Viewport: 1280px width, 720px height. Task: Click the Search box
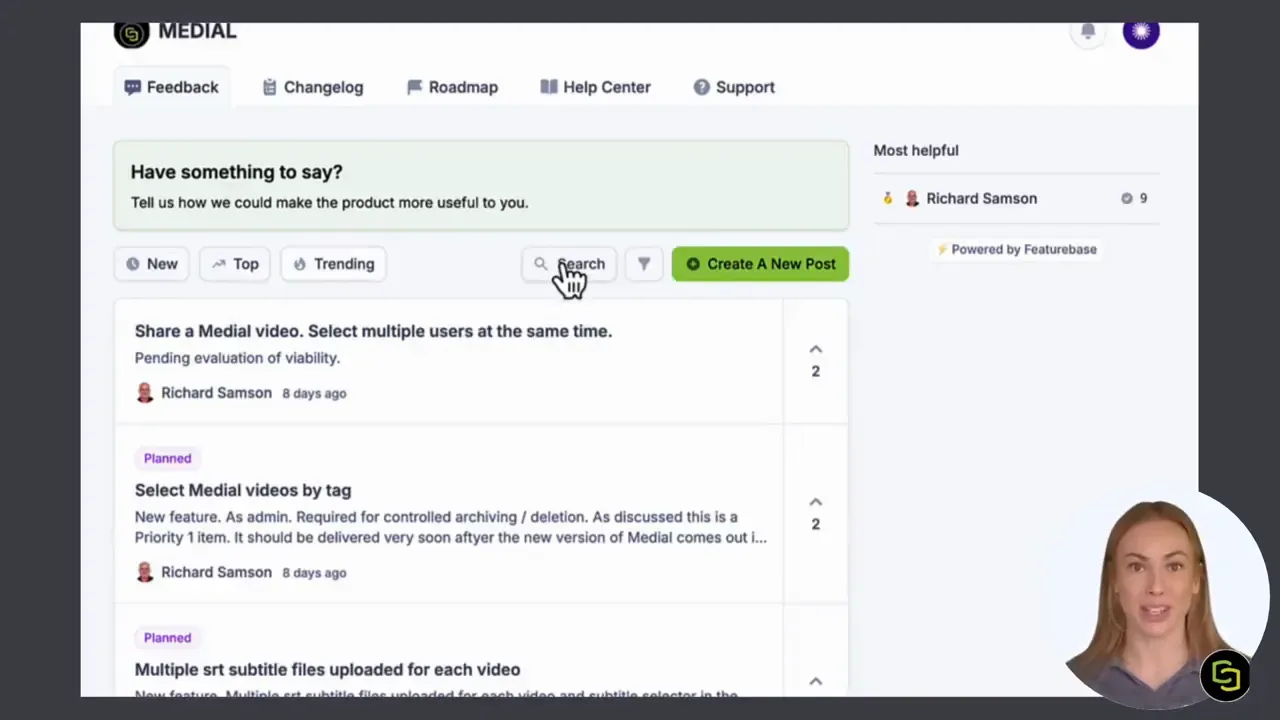point(569,264)
